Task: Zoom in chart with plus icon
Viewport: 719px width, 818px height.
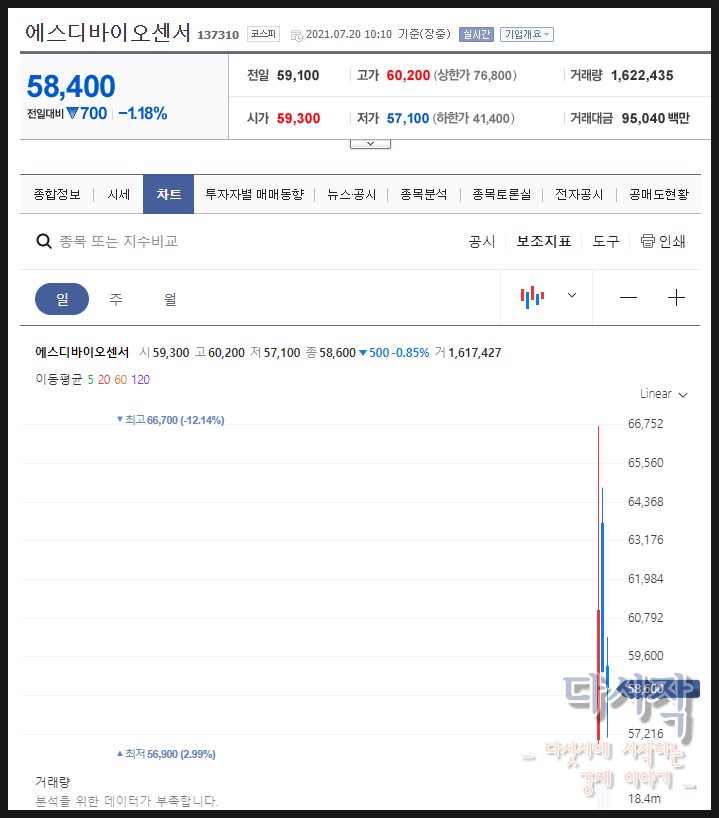Action: click(x=676, y=297)
